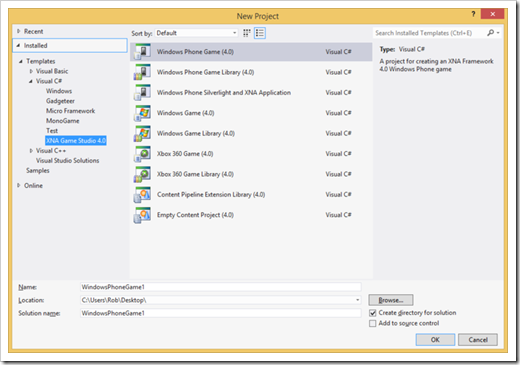Select the Test template category
The width and height of the screenshot is (520, 365).
click(52, 131)
